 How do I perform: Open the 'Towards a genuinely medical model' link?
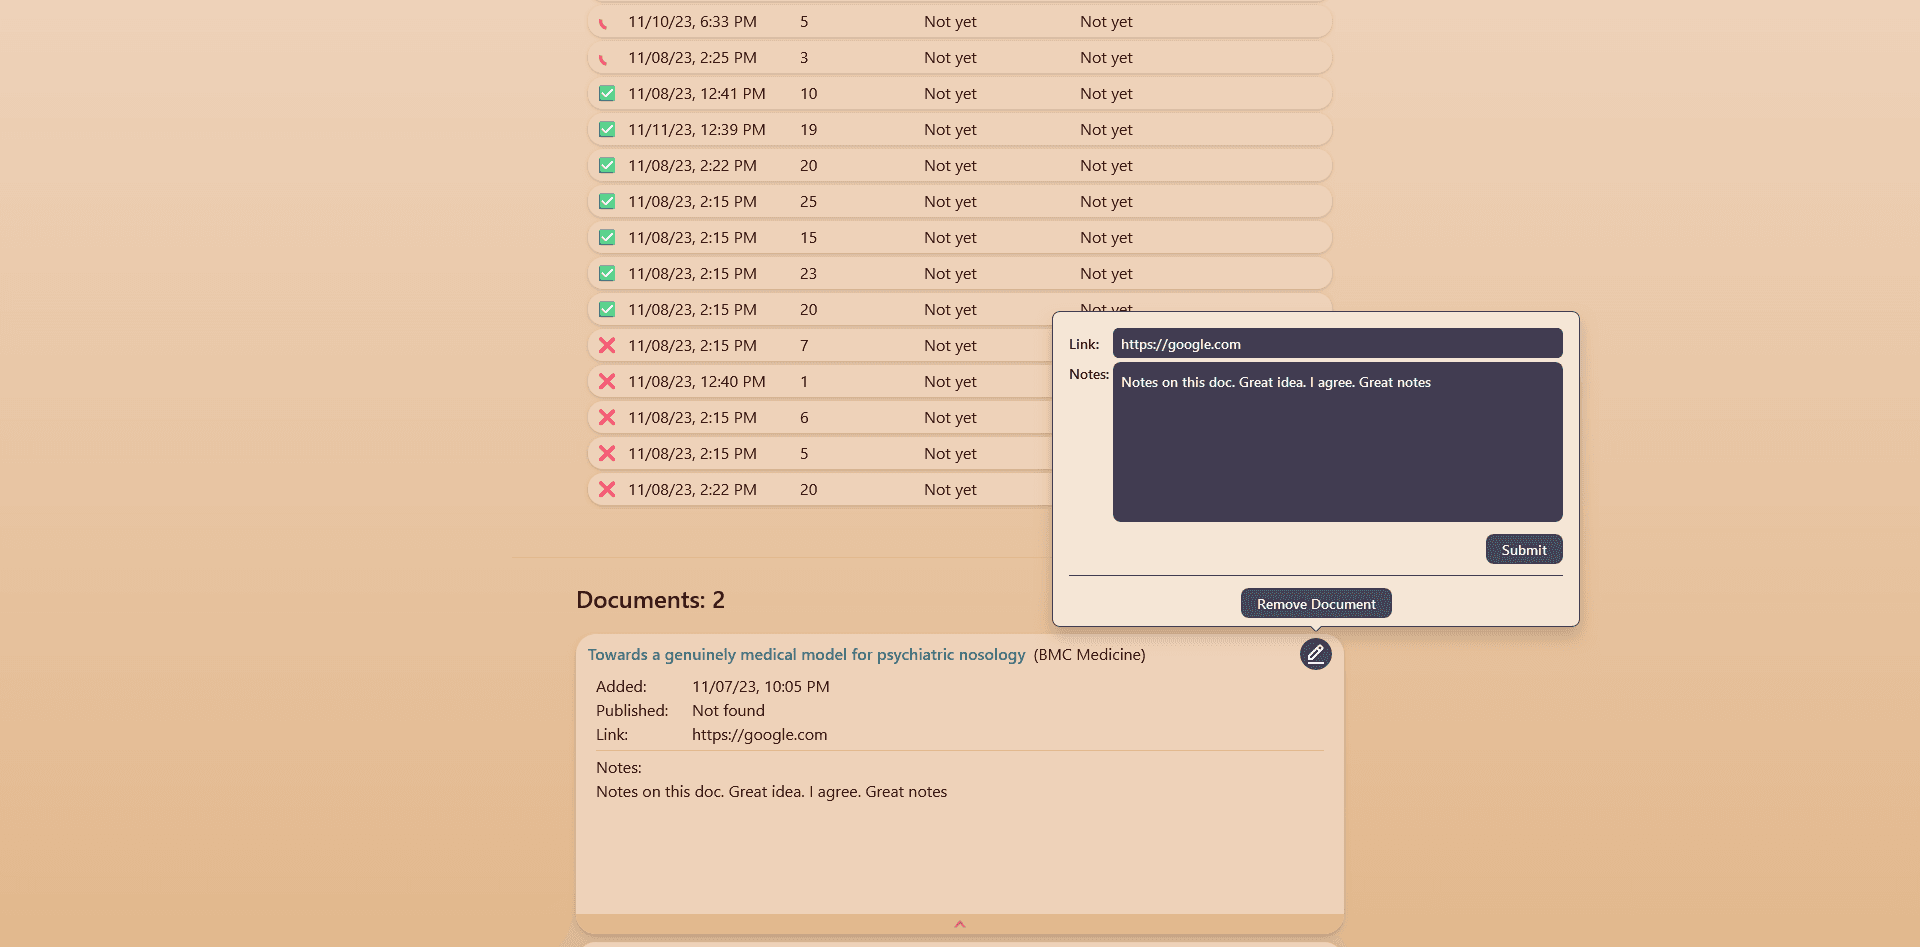click(x=806, y=655)
